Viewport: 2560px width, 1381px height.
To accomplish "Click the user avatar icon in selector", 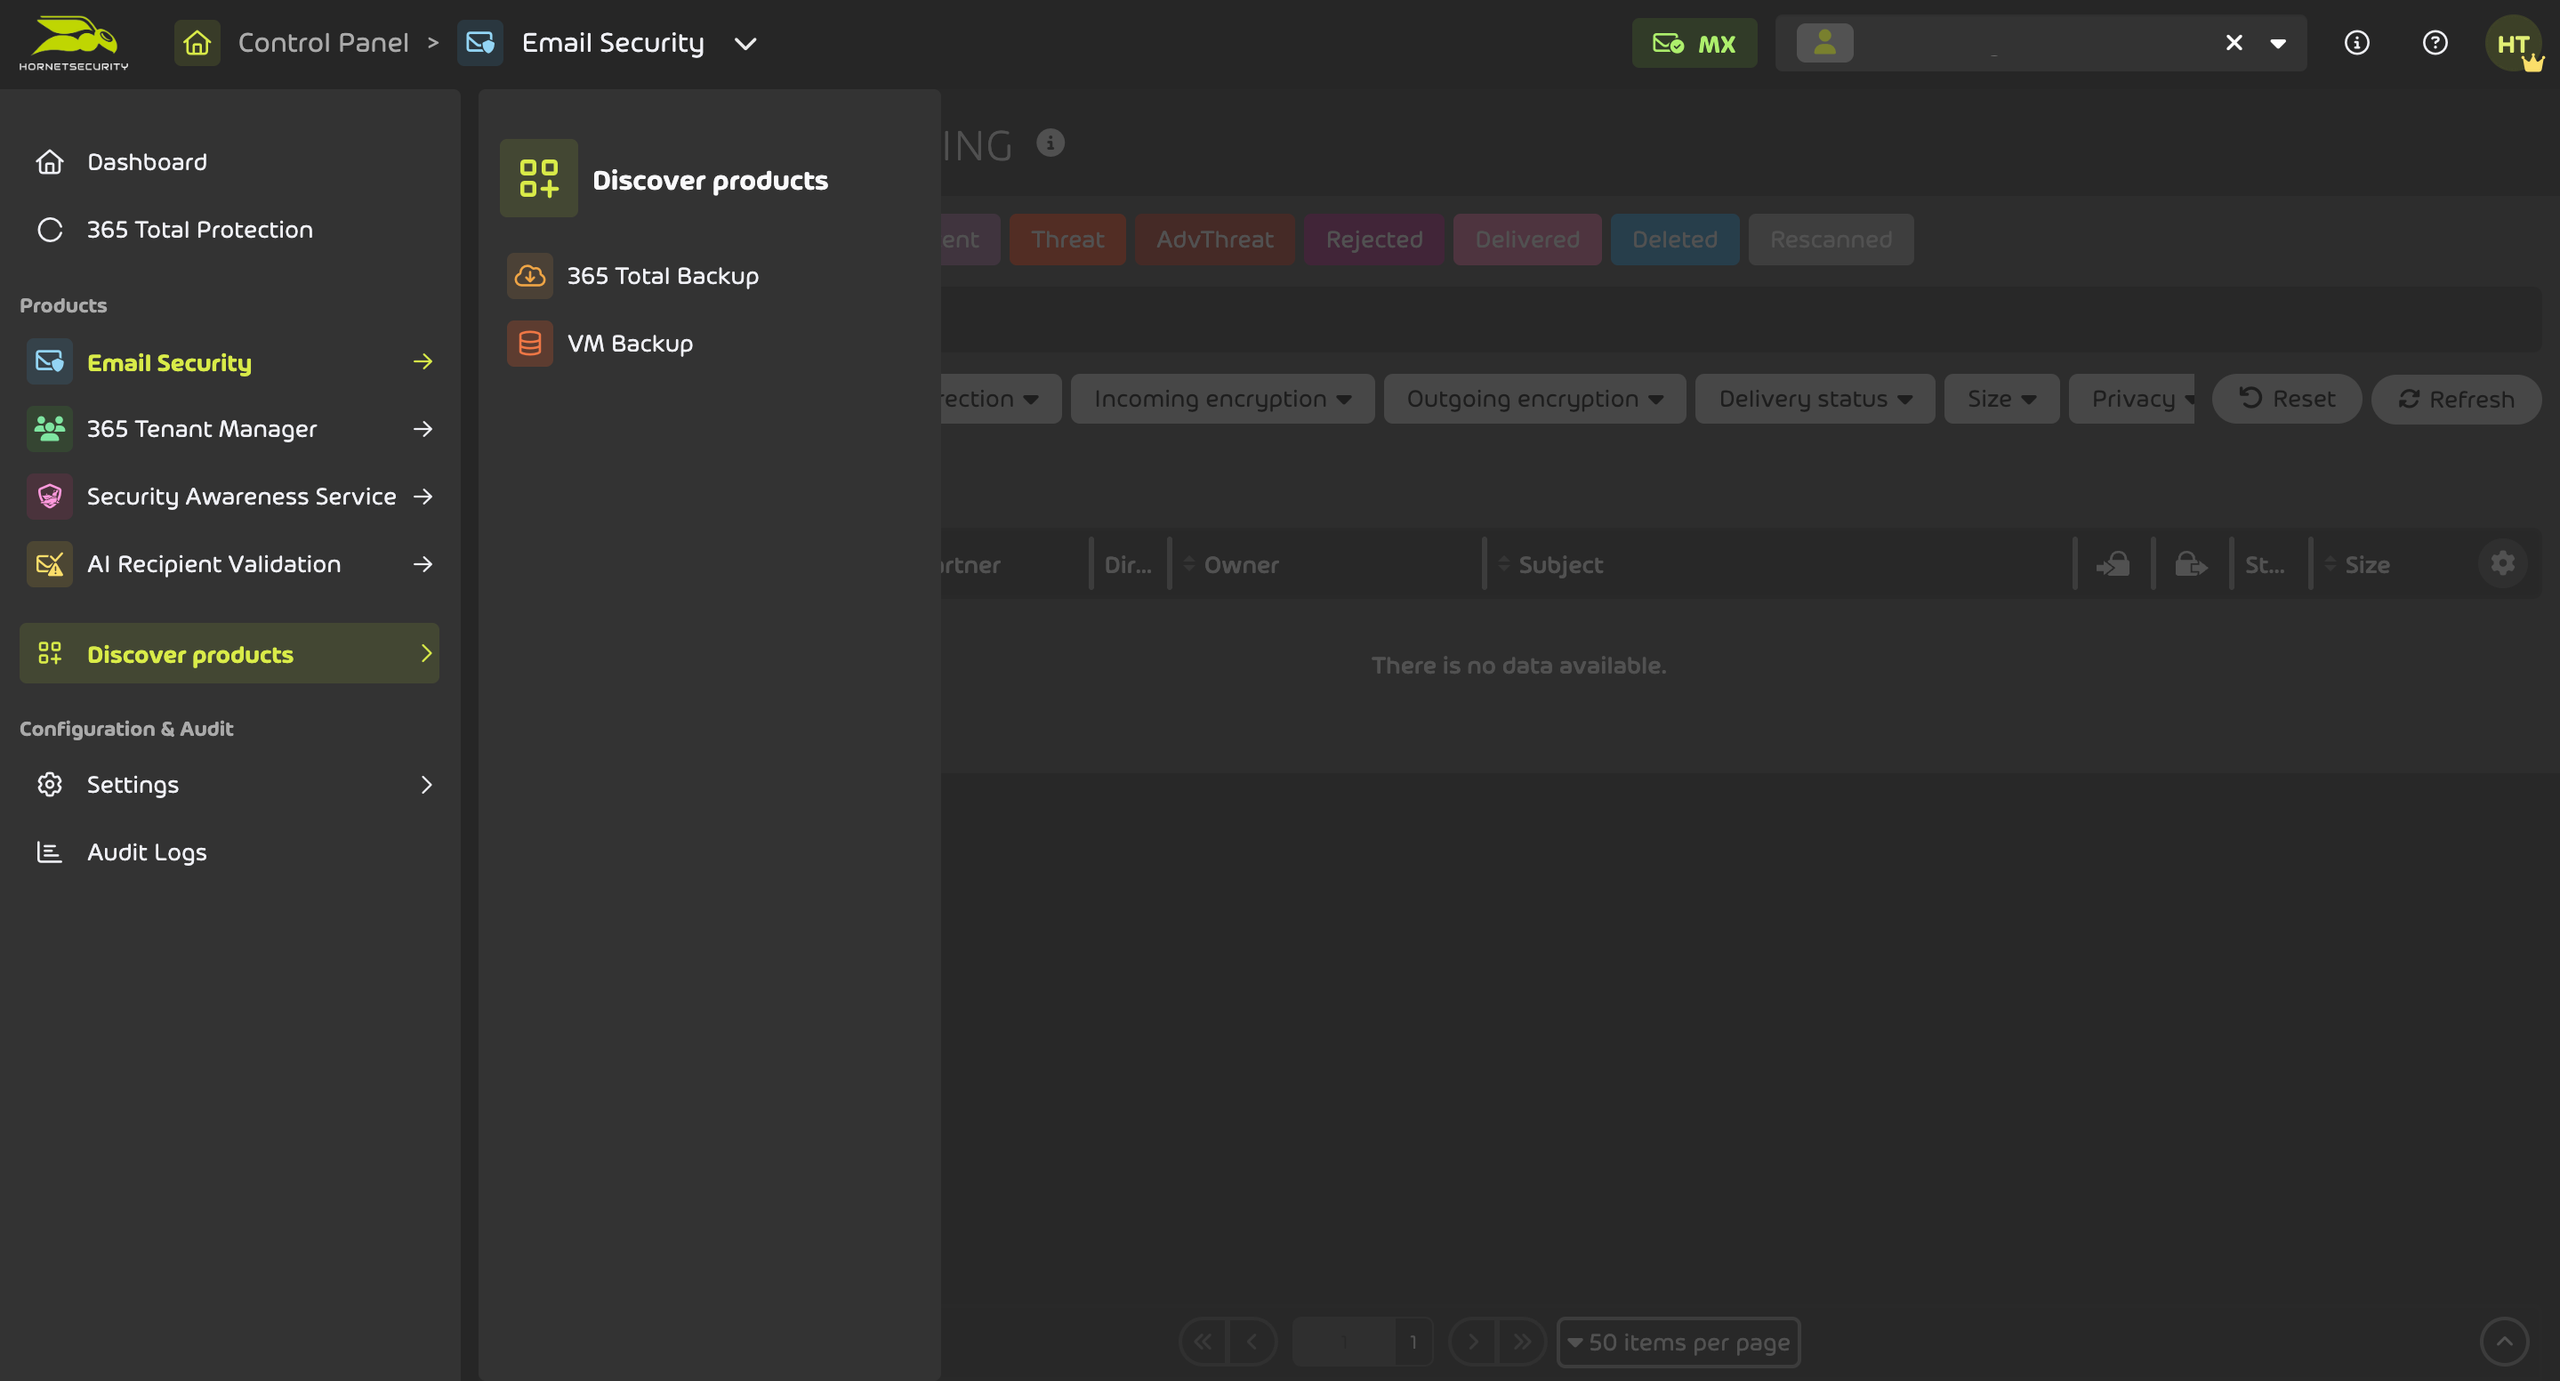I will [1825, 43].
